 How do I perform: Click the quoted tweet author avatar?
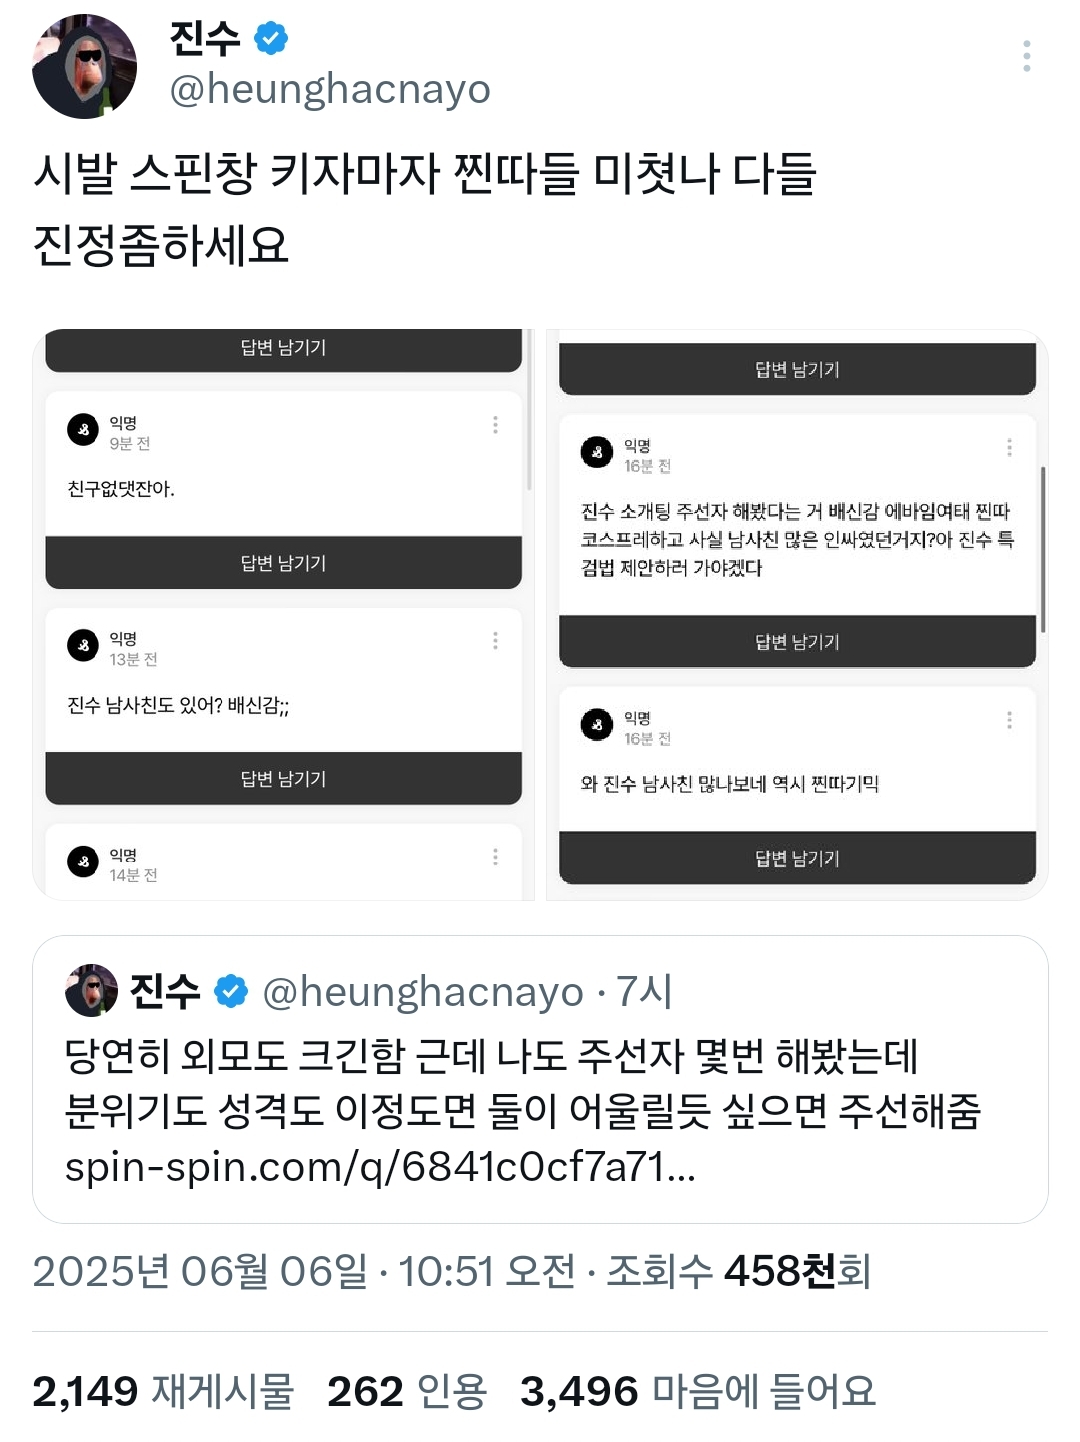pyautogui.click(x=92, y=990)
